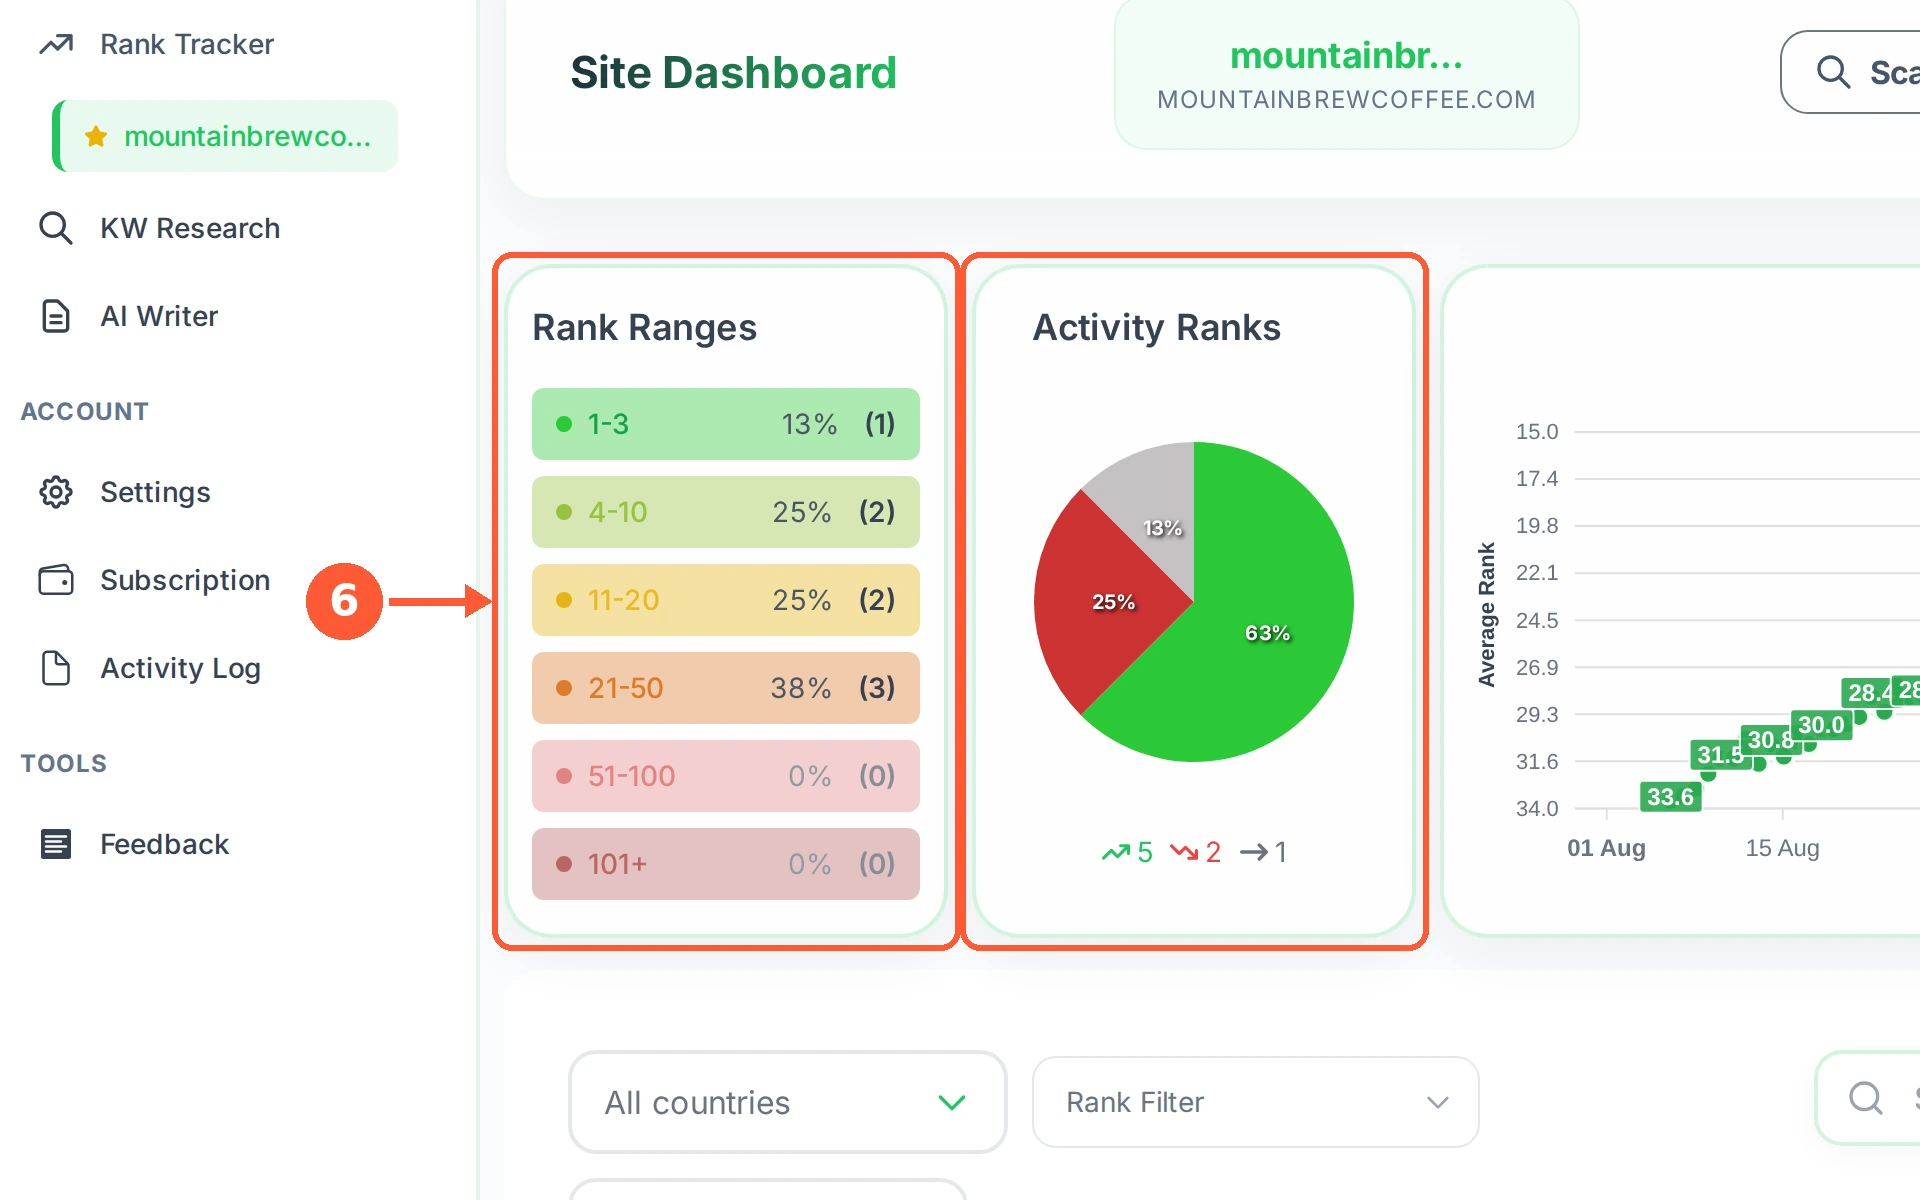This screenshot has width=1920, height=1200.
Task: Select the 1-3 rank range row
Action: 726,424
